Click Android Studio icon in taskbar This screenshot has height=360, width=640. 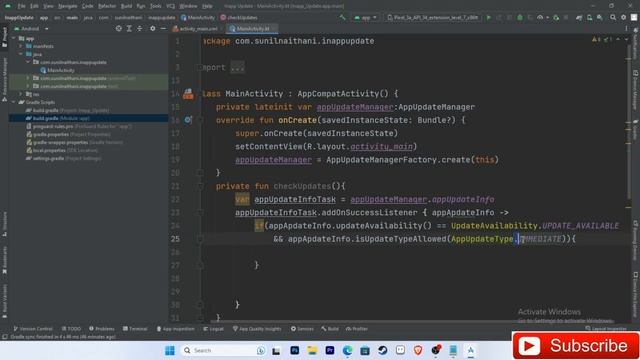tap(471, 350)
